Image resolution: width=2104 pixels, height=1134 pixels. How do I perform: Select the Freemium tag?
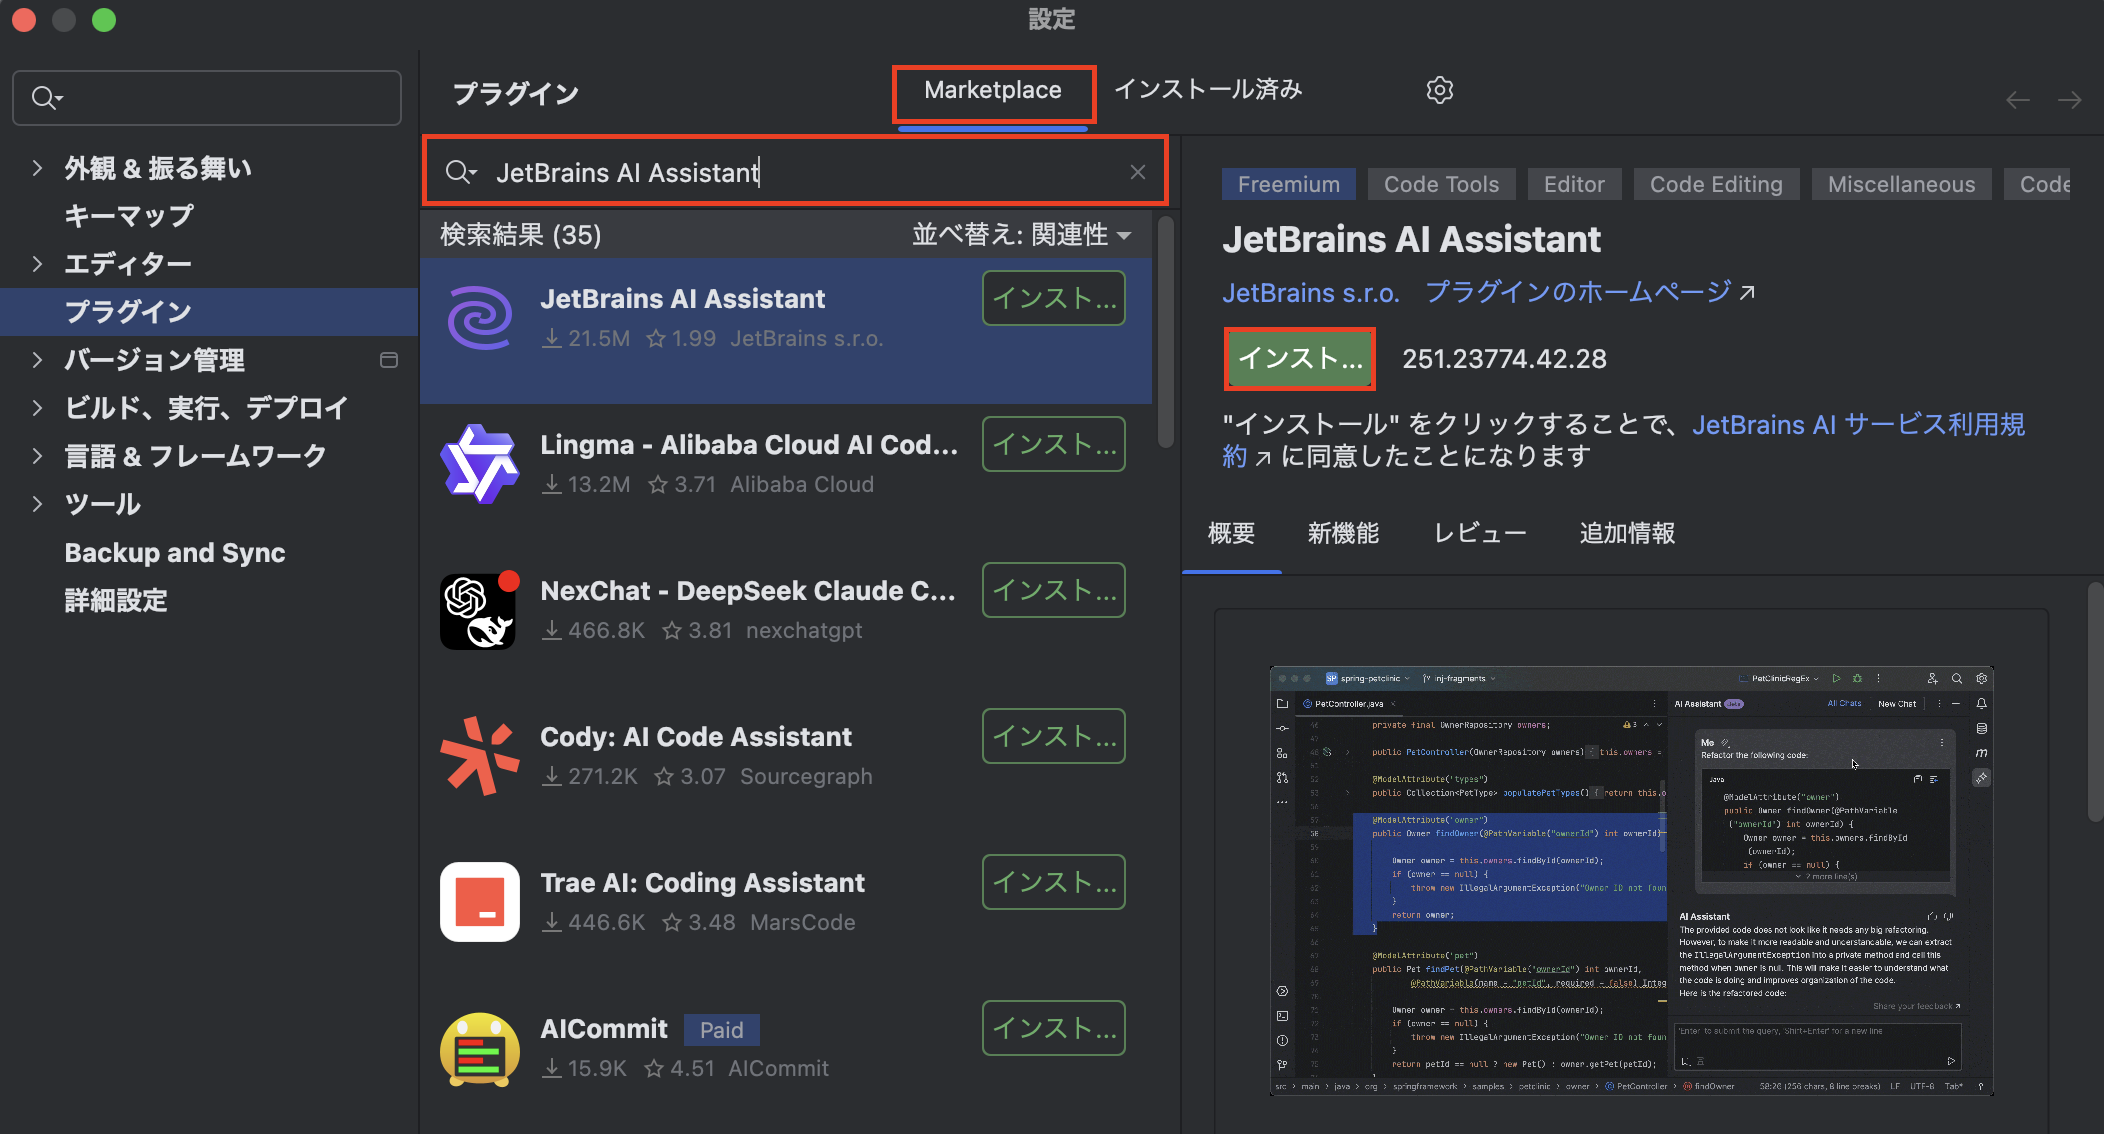point(1288,184)
